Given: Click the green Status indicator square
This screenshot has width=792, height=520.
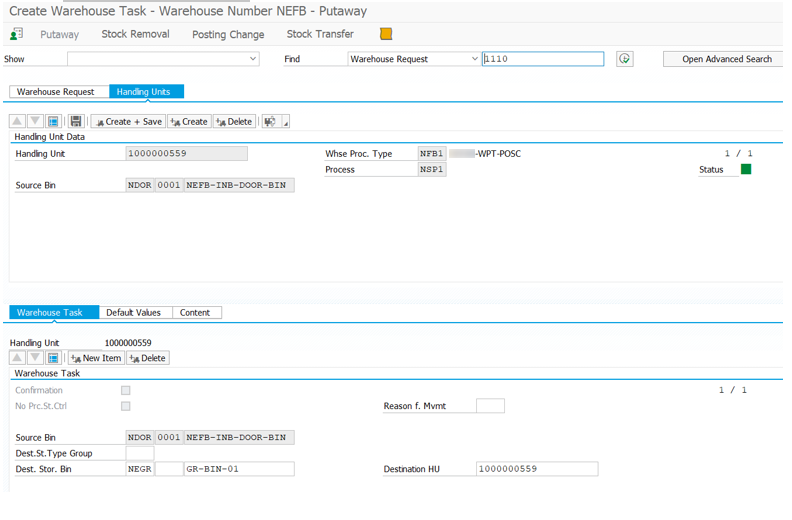Looking at the screenshot, I should [746, 169].
